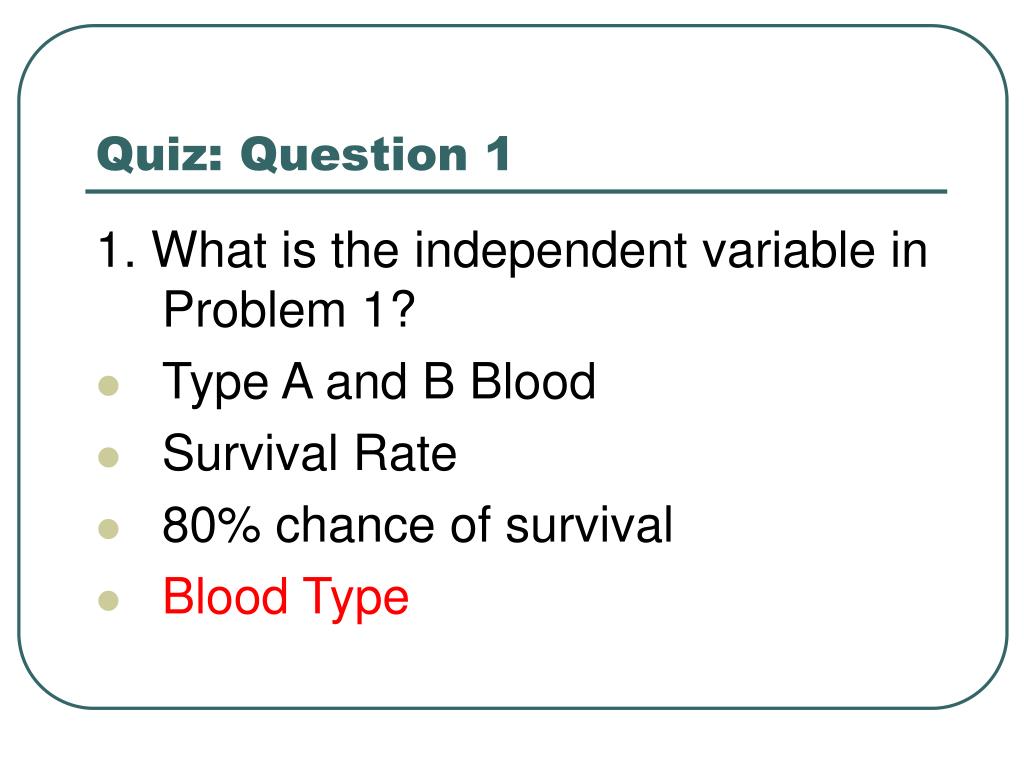
Task: Click the question number '1.' before 'What'
Action: (117, 249)
